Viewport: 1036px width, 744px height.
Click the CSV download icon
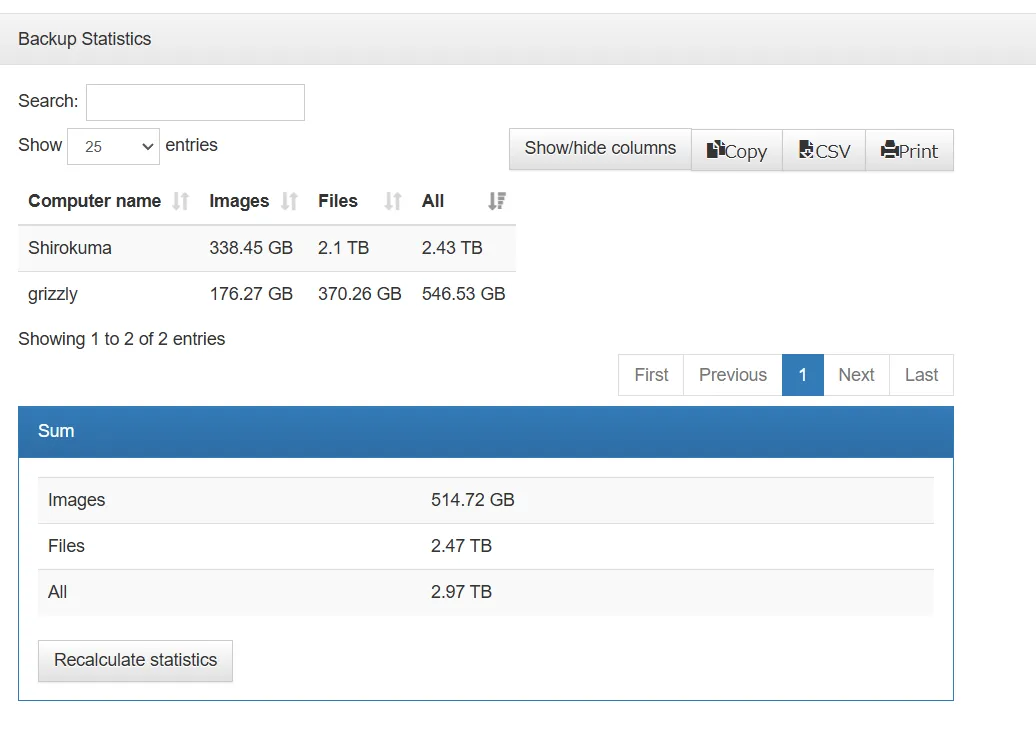click(806, 150)
